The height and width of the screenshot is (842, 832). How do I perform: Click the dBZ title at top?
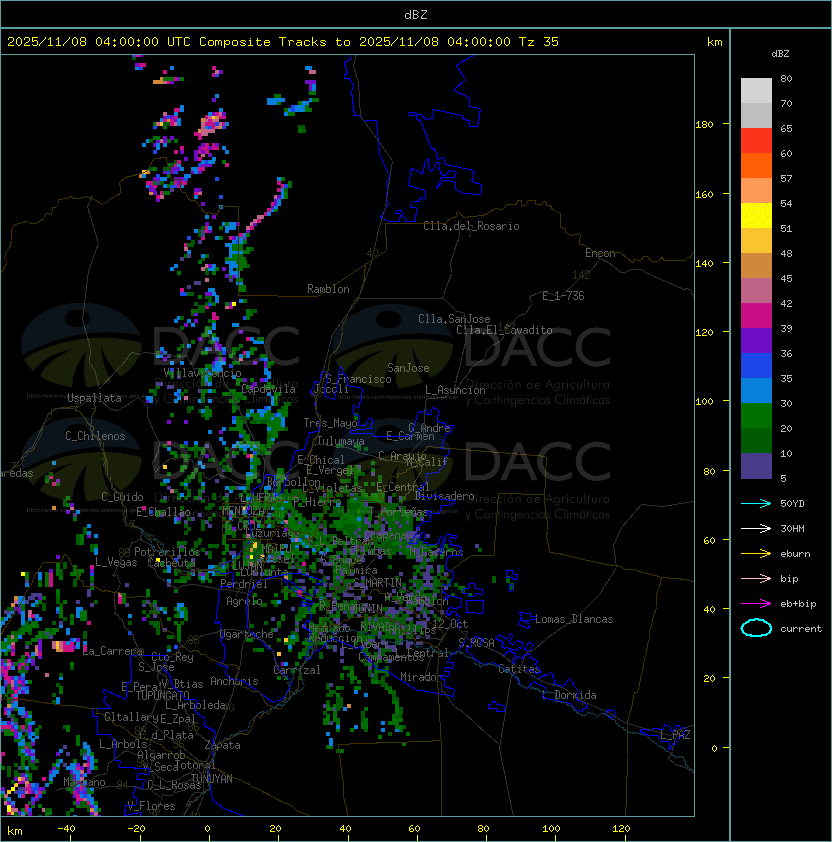[416, 15]
